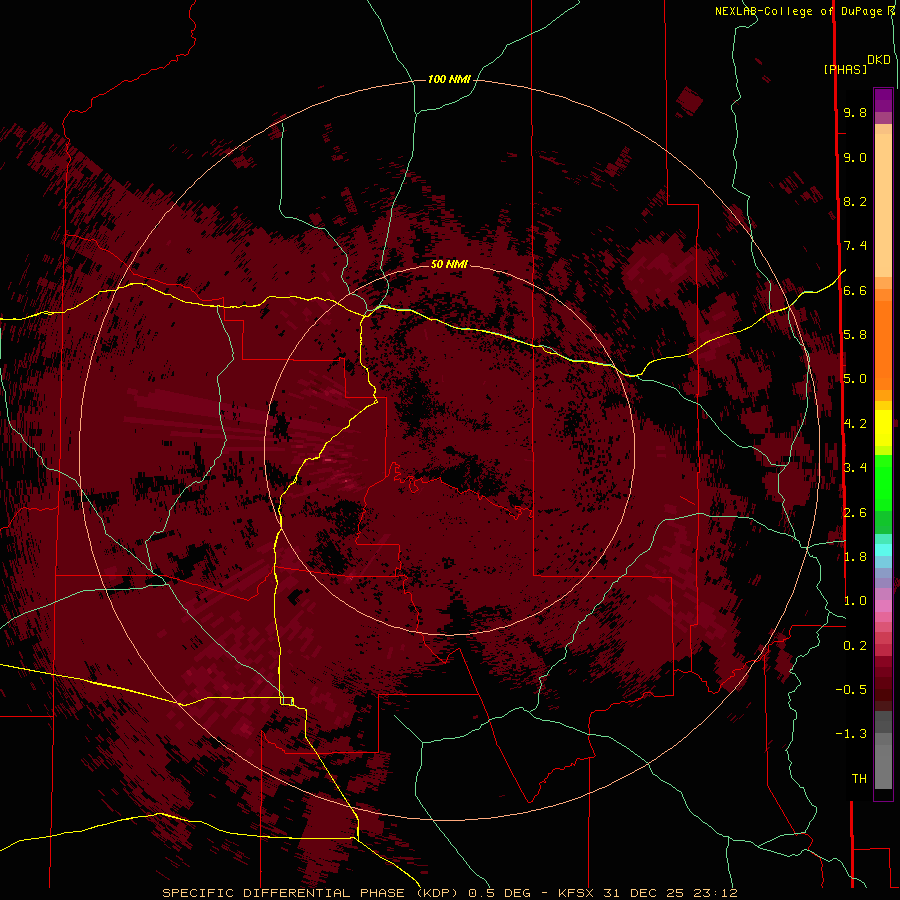Image resolution: width=900 pixels, height=900 pixels.
Task: Click the 1.8 legend value
Action: (x=855, y=557)
